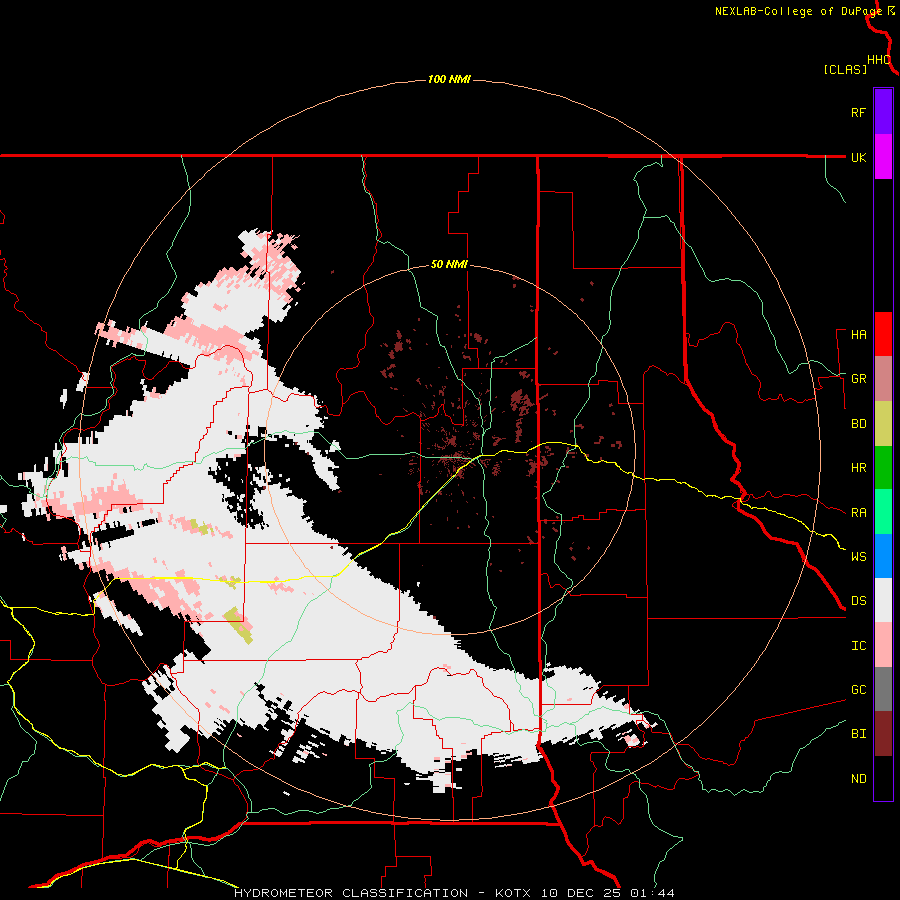This screenshot has height=900, width=900.
Task: Click the RA light green legend swatch
Action: pos(883,512)
